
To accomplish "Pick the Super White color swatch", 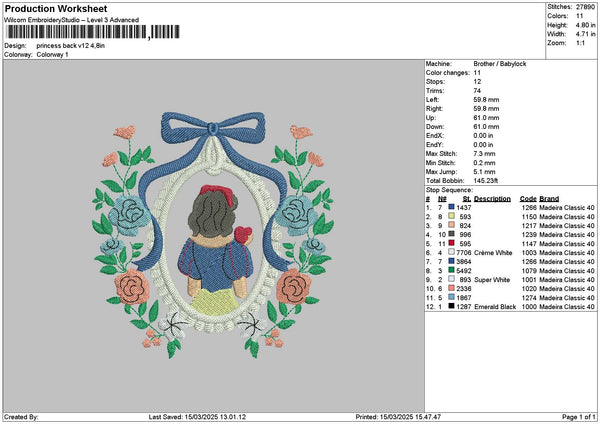I will (452, 279).
